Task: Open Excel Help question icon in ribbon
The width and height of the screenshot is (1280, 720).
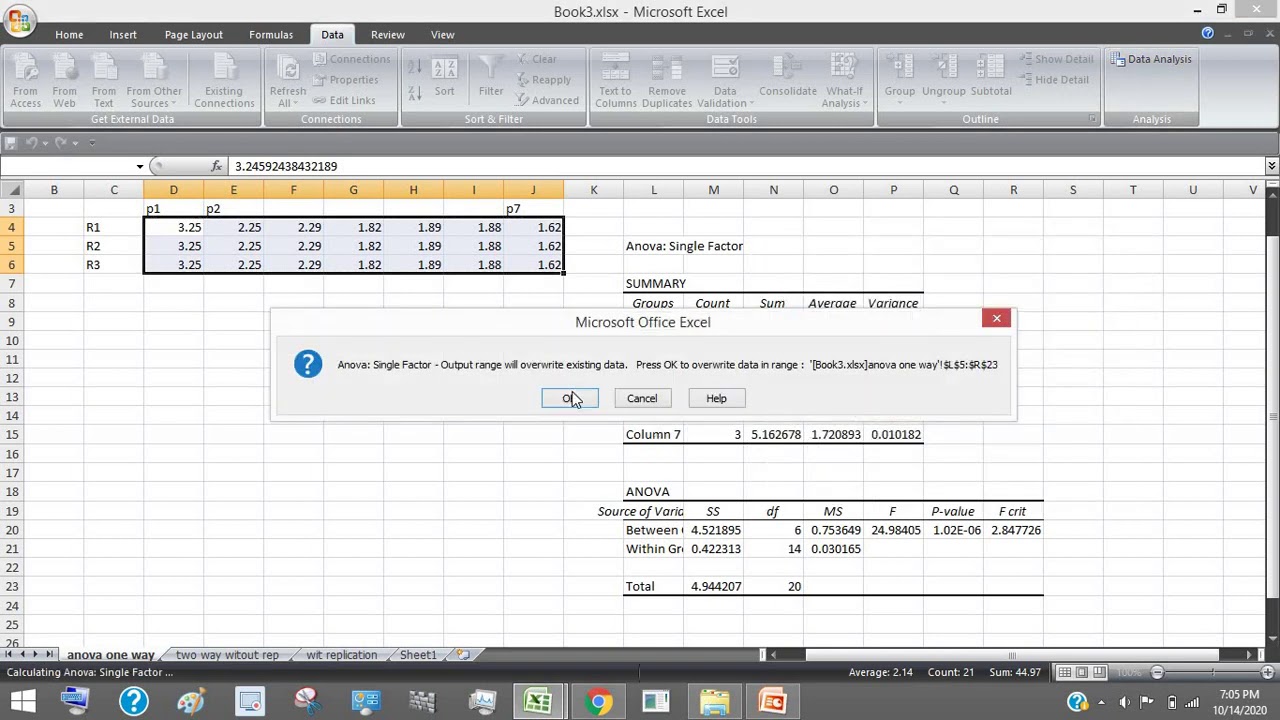Action: click(x=1207, y=34)
